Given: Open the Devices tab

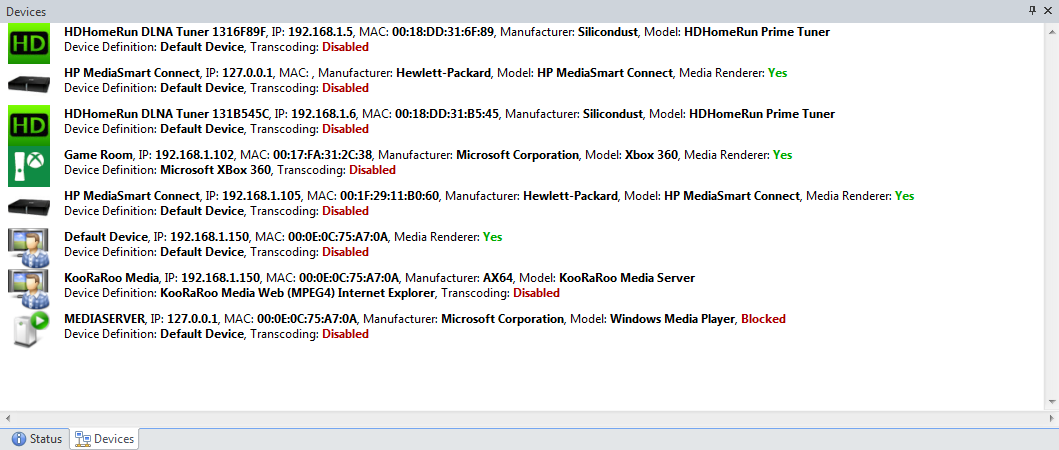Looking at the screenshot, I should 104,439.
